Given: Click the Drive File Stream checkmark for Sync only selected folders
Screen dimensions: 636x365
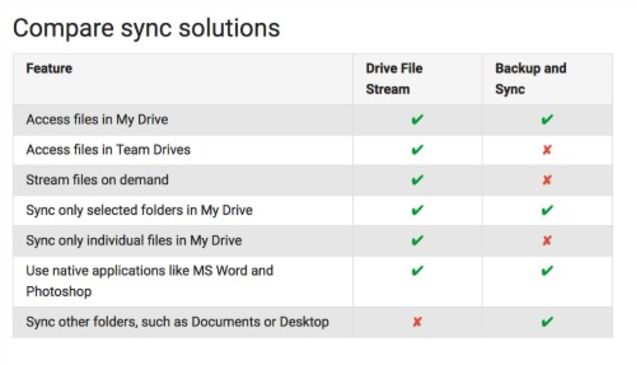Looking at the screenshot, I should [x=417, y=210].
